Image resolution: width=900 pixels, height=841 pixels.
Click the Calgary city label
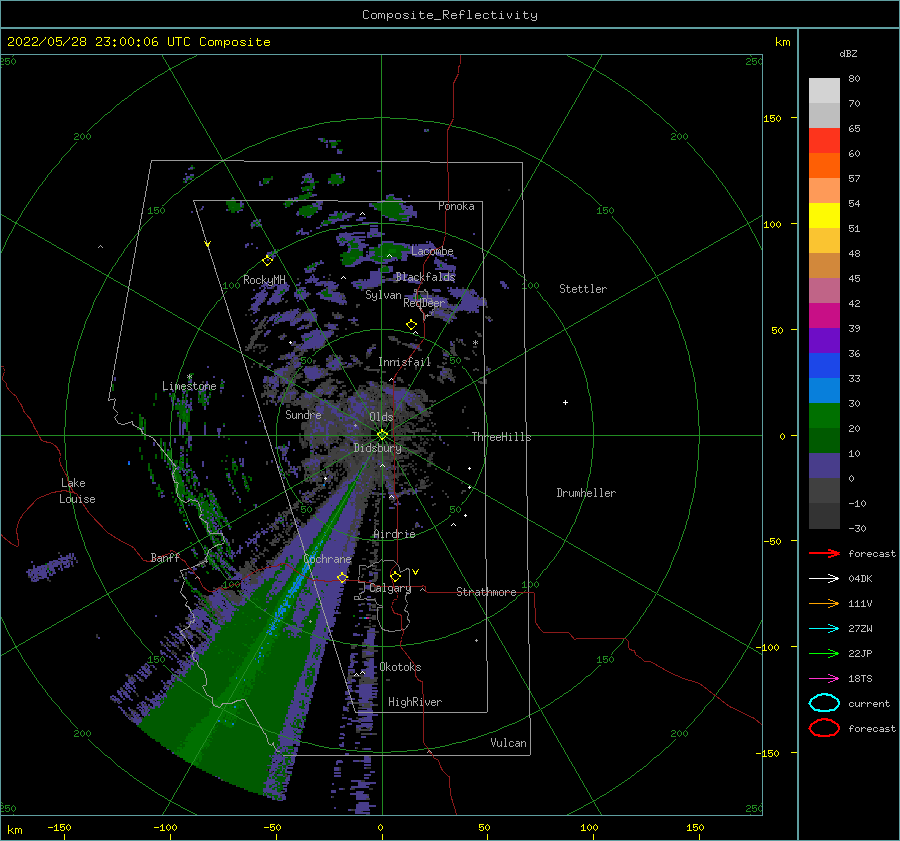pyautogui.click(x=390, y=588)
